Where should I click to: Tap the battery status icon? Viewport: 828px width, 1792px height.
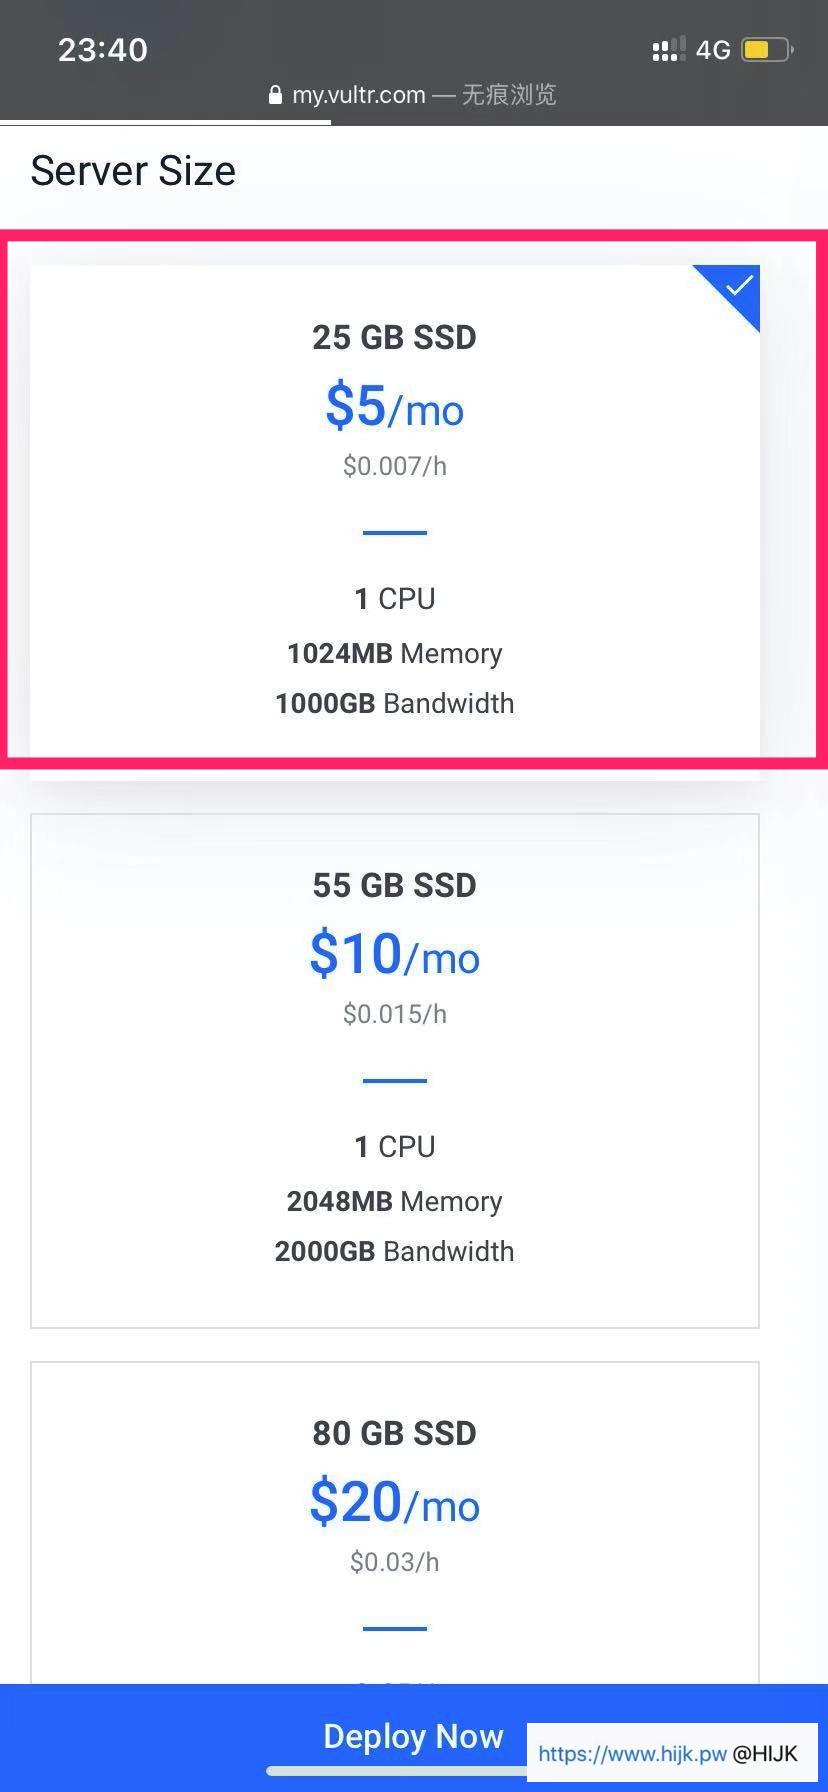(x=767, y=49)
